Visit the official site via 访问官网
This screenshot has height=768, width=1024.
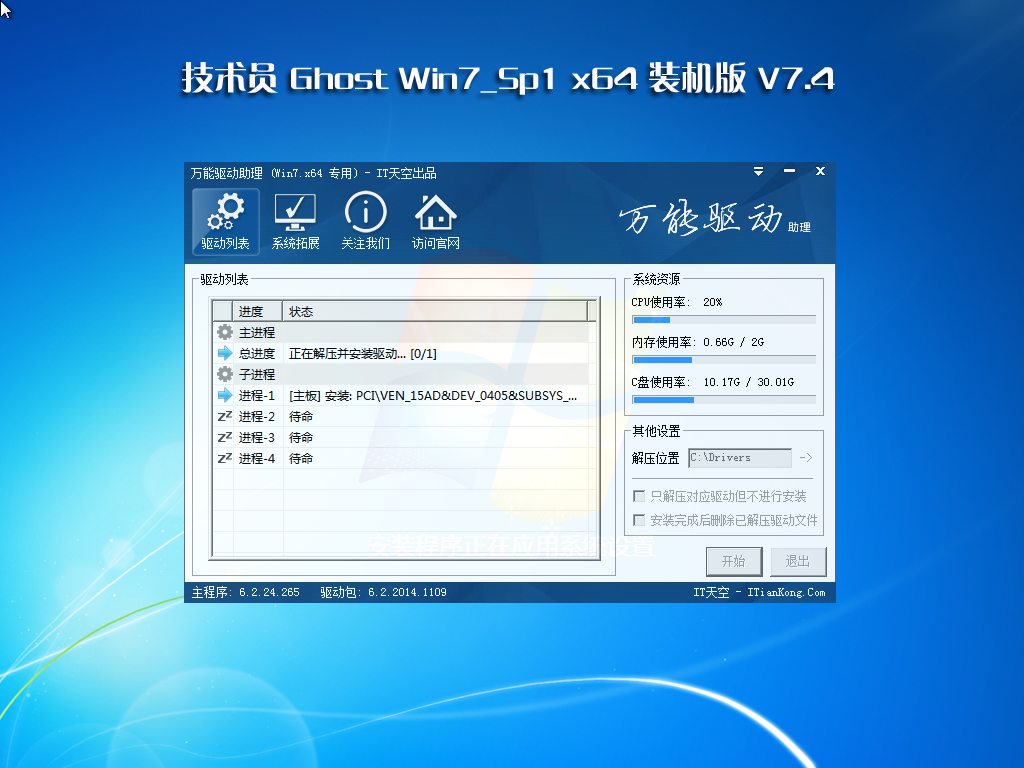(436, 221)
